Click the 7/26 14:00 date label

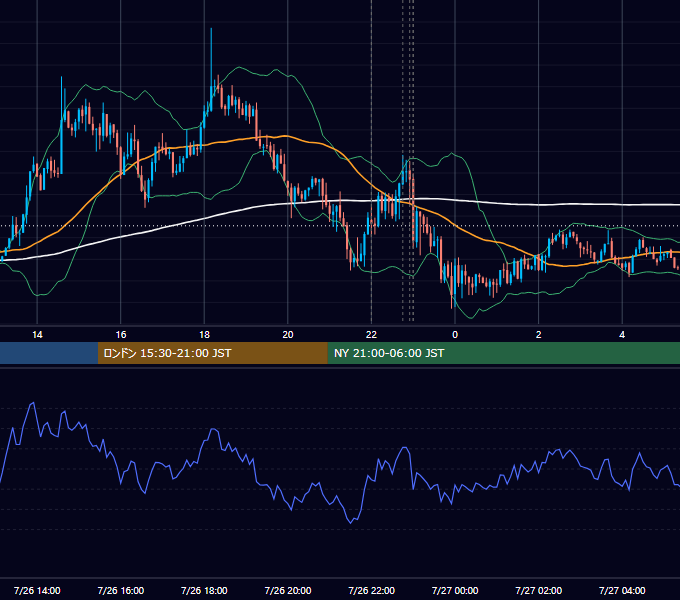click(37, 590)
